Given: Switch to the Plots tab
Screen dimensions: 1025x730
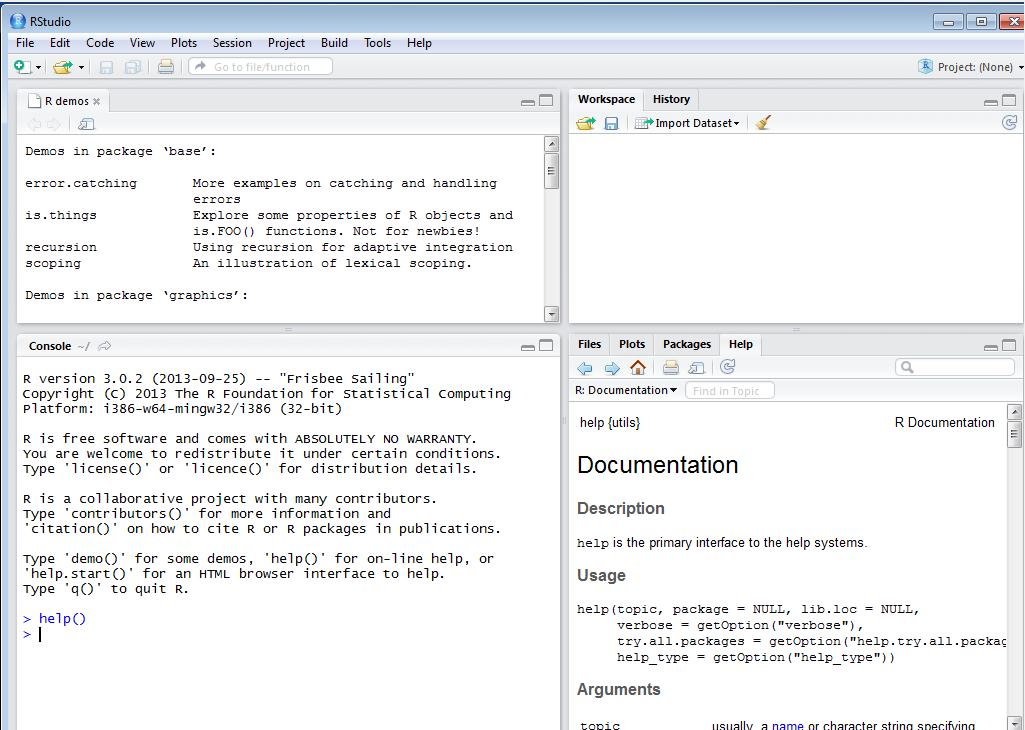Looking at the screenshot, I should pos(631,344).
